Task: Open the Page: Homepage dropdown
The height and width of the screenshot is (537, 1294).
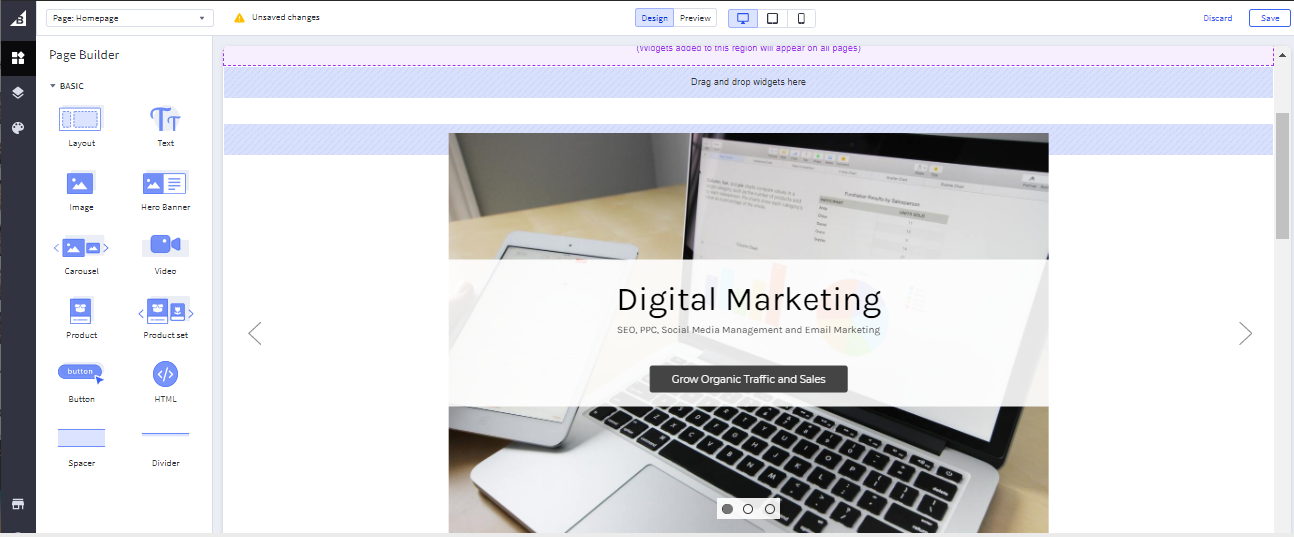Action: (130, 18)
